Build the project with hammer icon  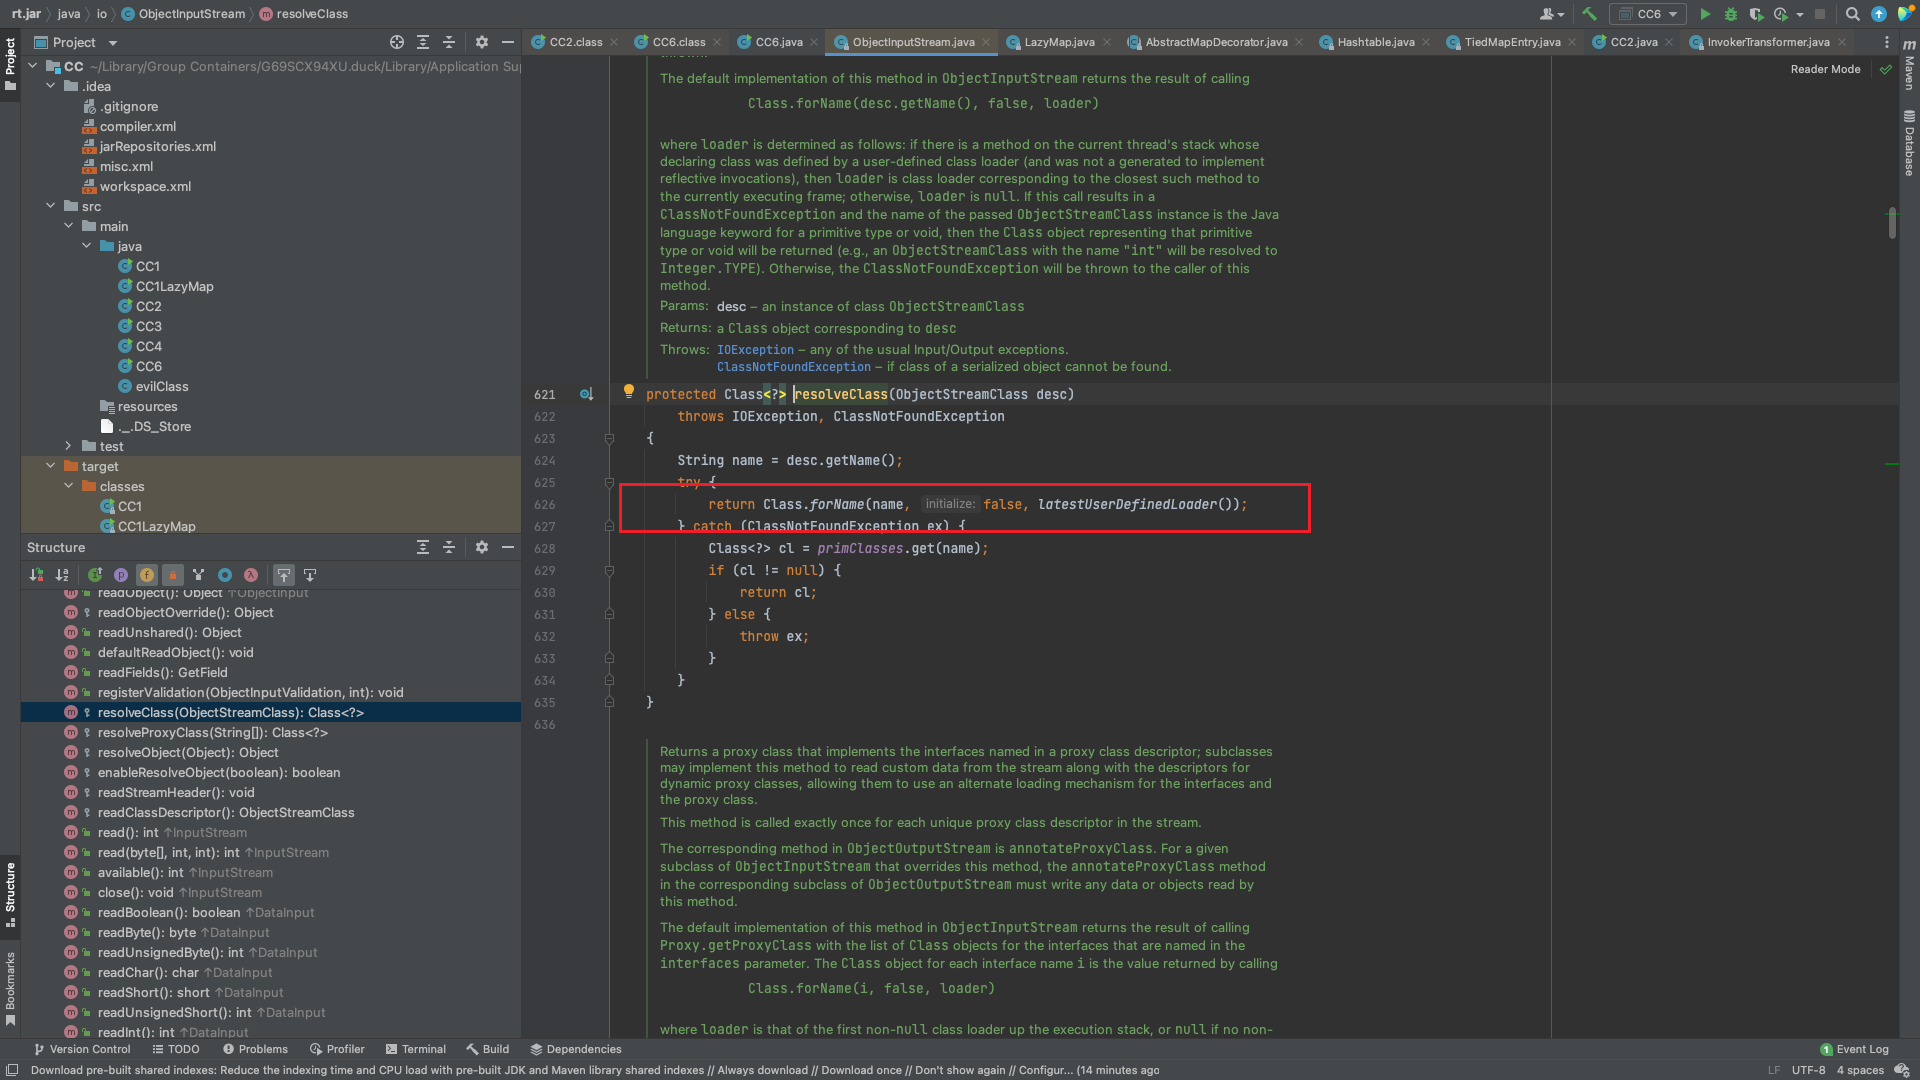[1589, 14]
